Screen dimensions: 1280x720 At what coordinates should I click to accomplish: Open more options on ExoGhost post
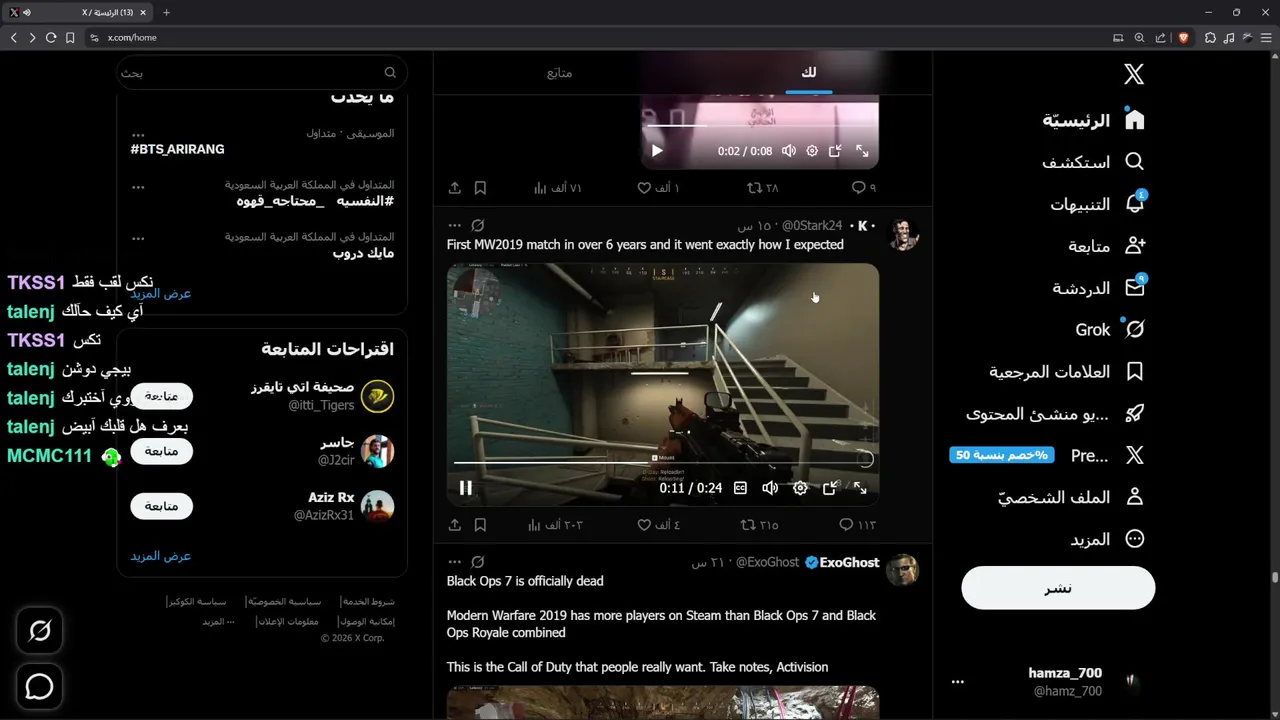(x=455, y=562)
